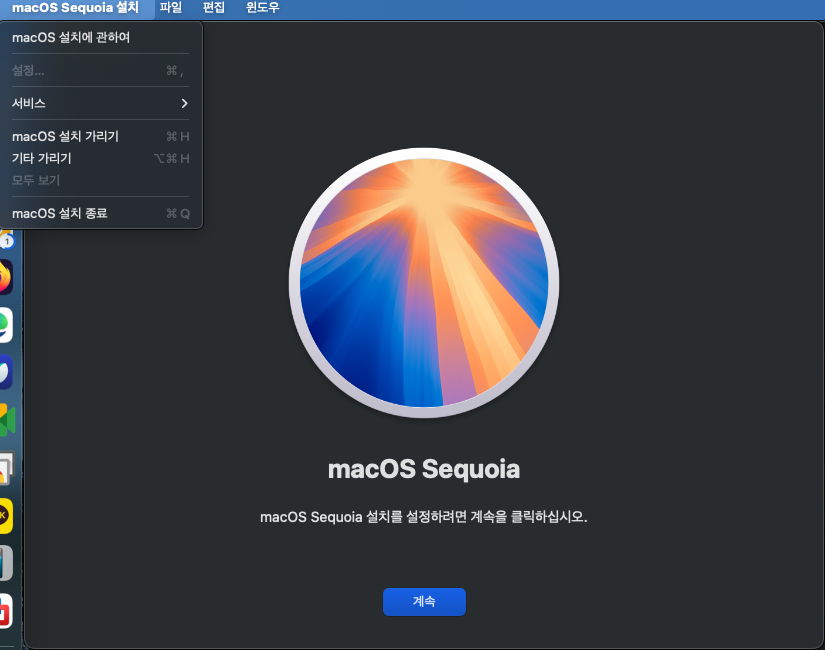
Task: Close the macOS Sequoia 설치 app menu
Action: click(75, 8)
